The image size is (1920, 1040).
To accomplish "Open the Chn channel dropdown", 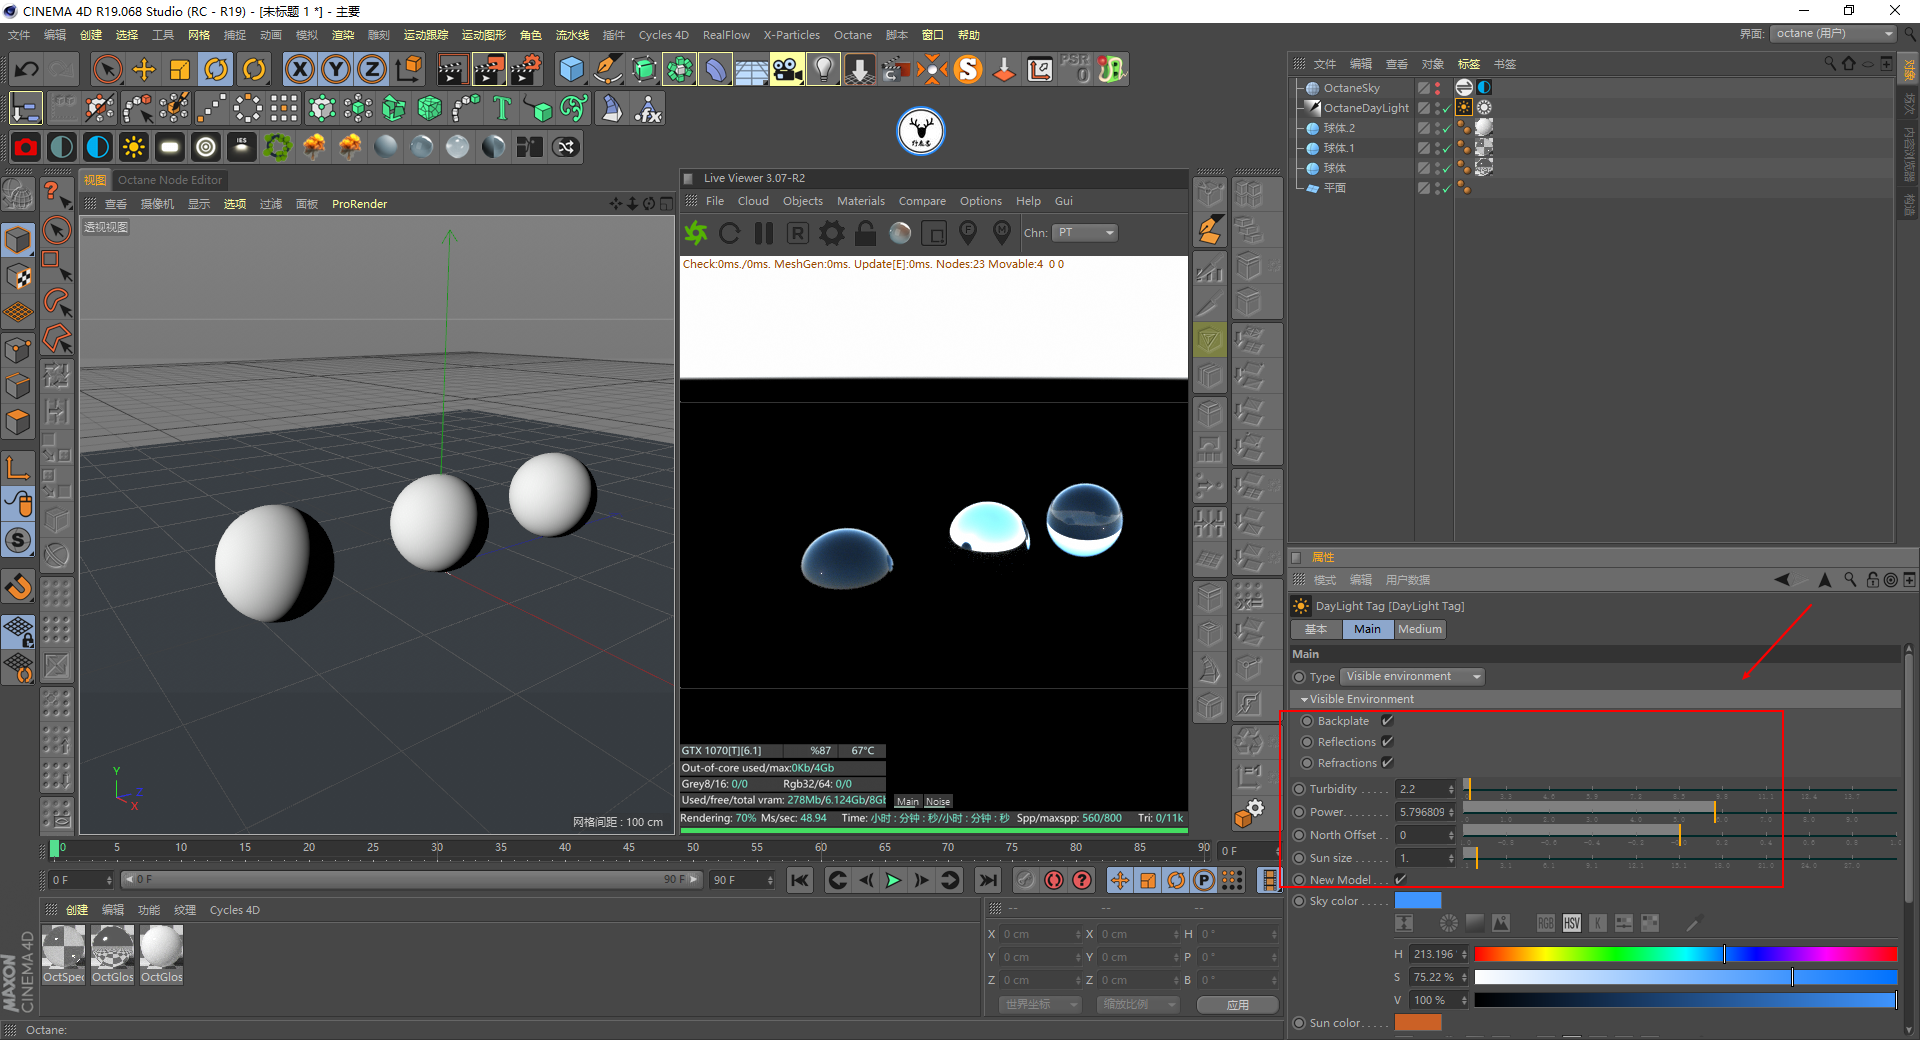I will 1084,233.
